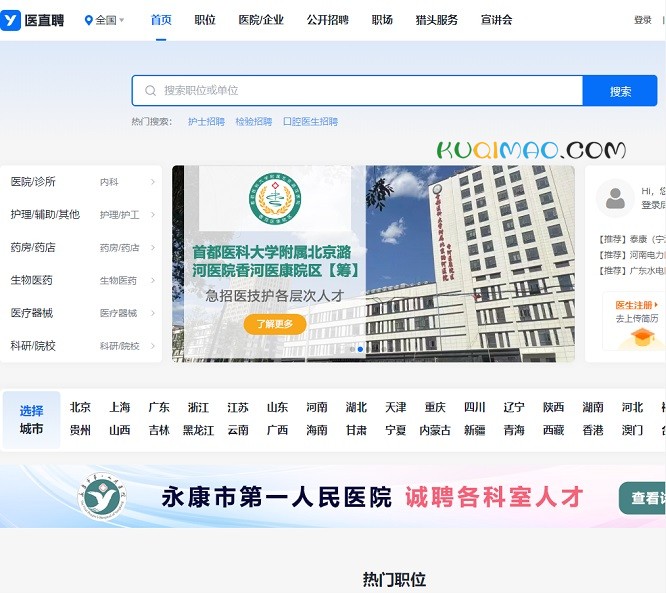Viewport: 666px width, 593px height.
Task: Click the location pin icon
Action: pos(88,20)
